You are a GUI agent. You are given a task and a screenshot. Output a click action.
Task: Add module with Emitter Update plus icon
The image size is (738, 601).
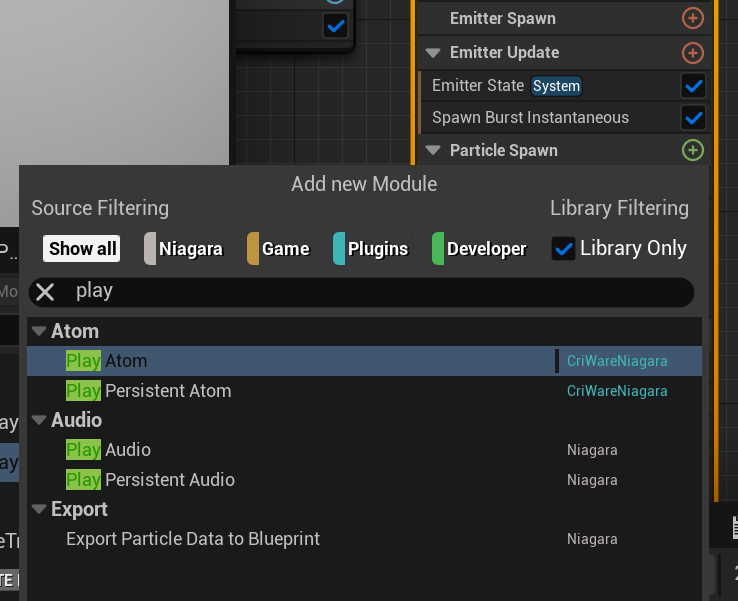(x=692, y=52)
